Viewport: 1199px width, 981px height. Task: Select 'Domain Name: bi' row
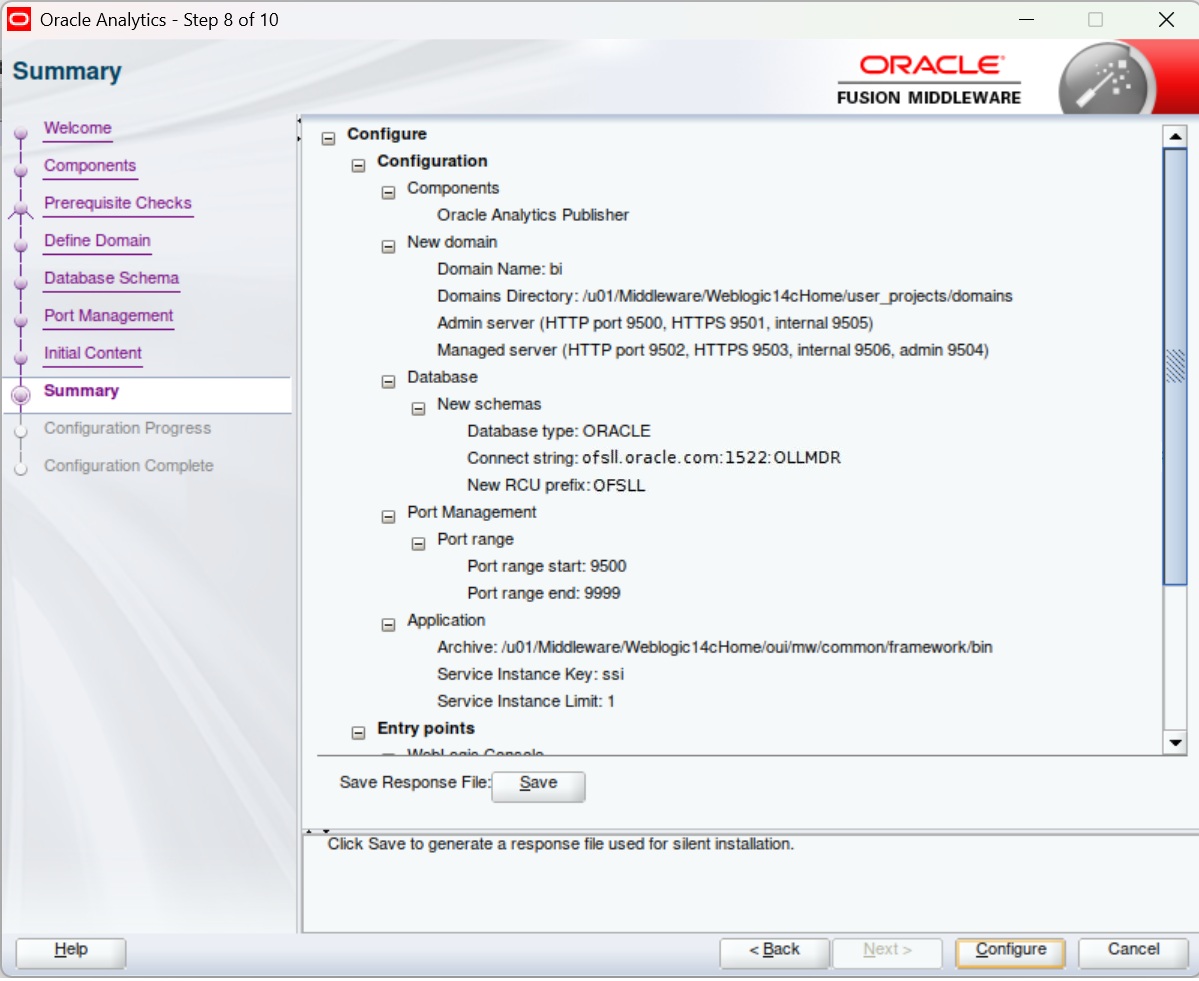point(499,269)
